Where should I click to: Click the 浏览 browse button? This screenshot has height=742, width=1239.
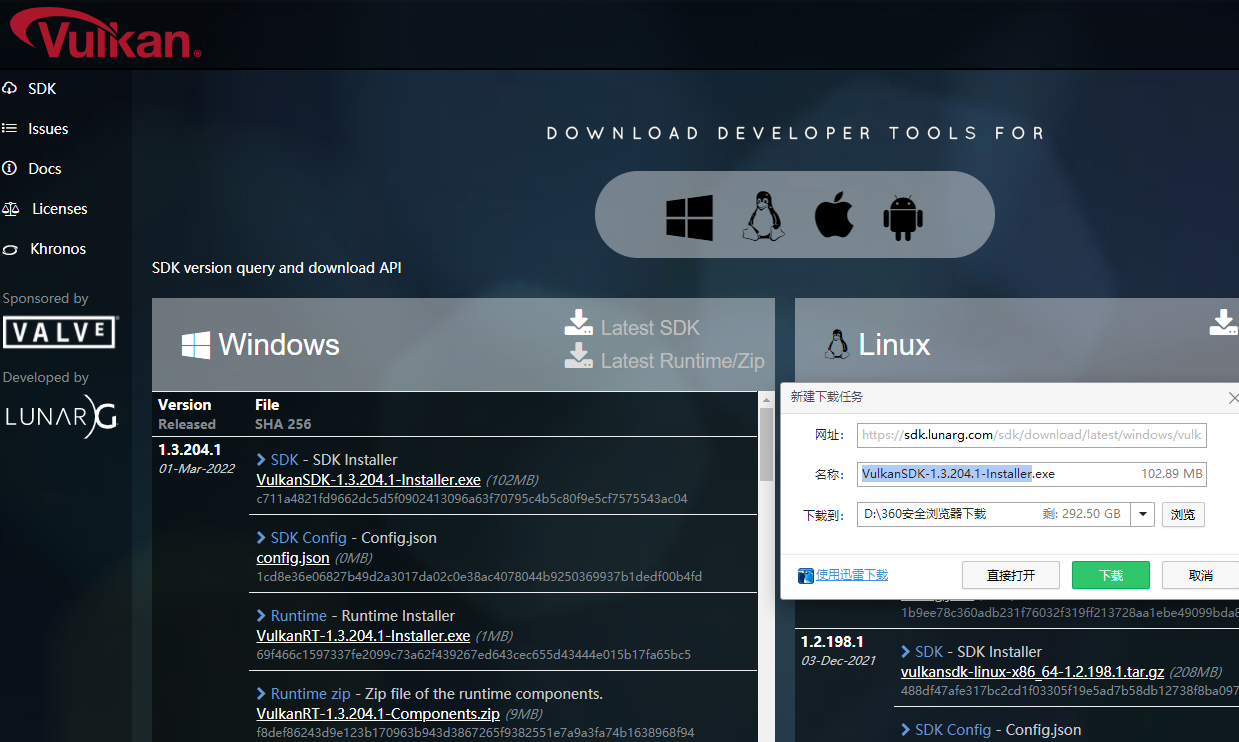coord(1183,515)
